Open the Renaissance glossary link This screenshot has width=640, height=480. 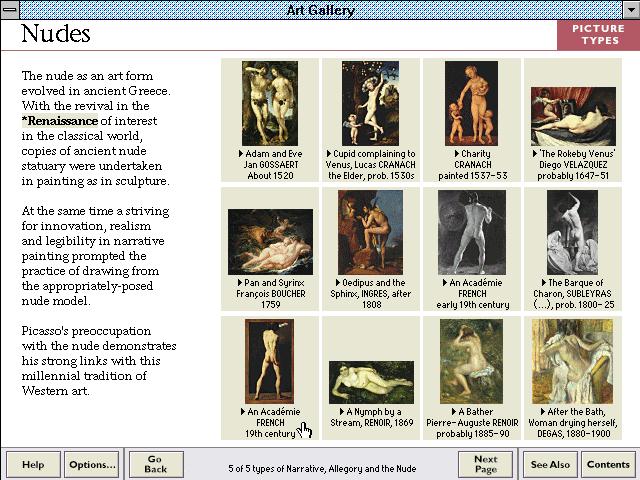(x=60, y=121)
